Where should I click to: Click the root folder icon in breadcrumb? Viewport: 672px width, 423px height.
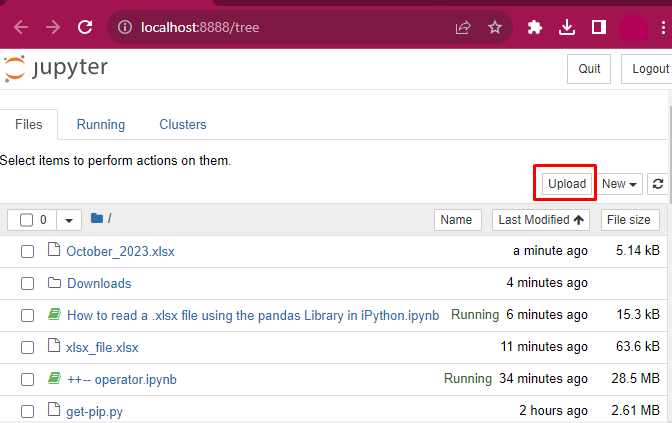[x=97, y=218]
